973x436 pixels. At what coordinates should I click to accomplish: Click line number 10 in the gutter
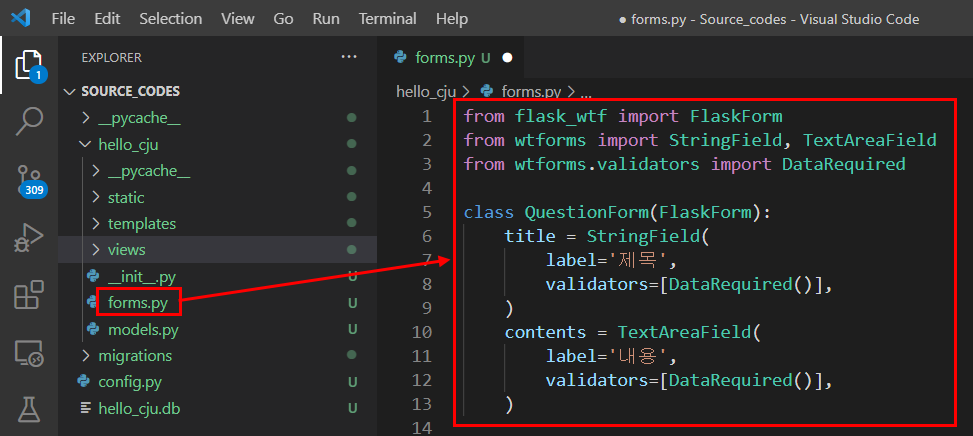(422, 332)
